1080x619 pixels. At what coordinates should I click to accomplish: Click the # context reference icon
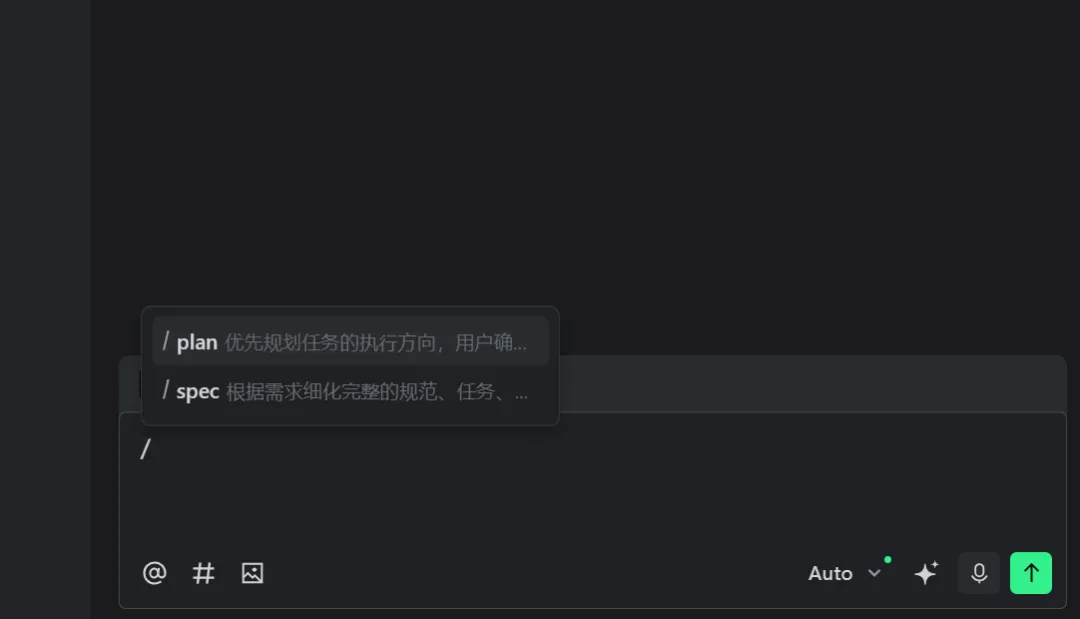point(203,573)
